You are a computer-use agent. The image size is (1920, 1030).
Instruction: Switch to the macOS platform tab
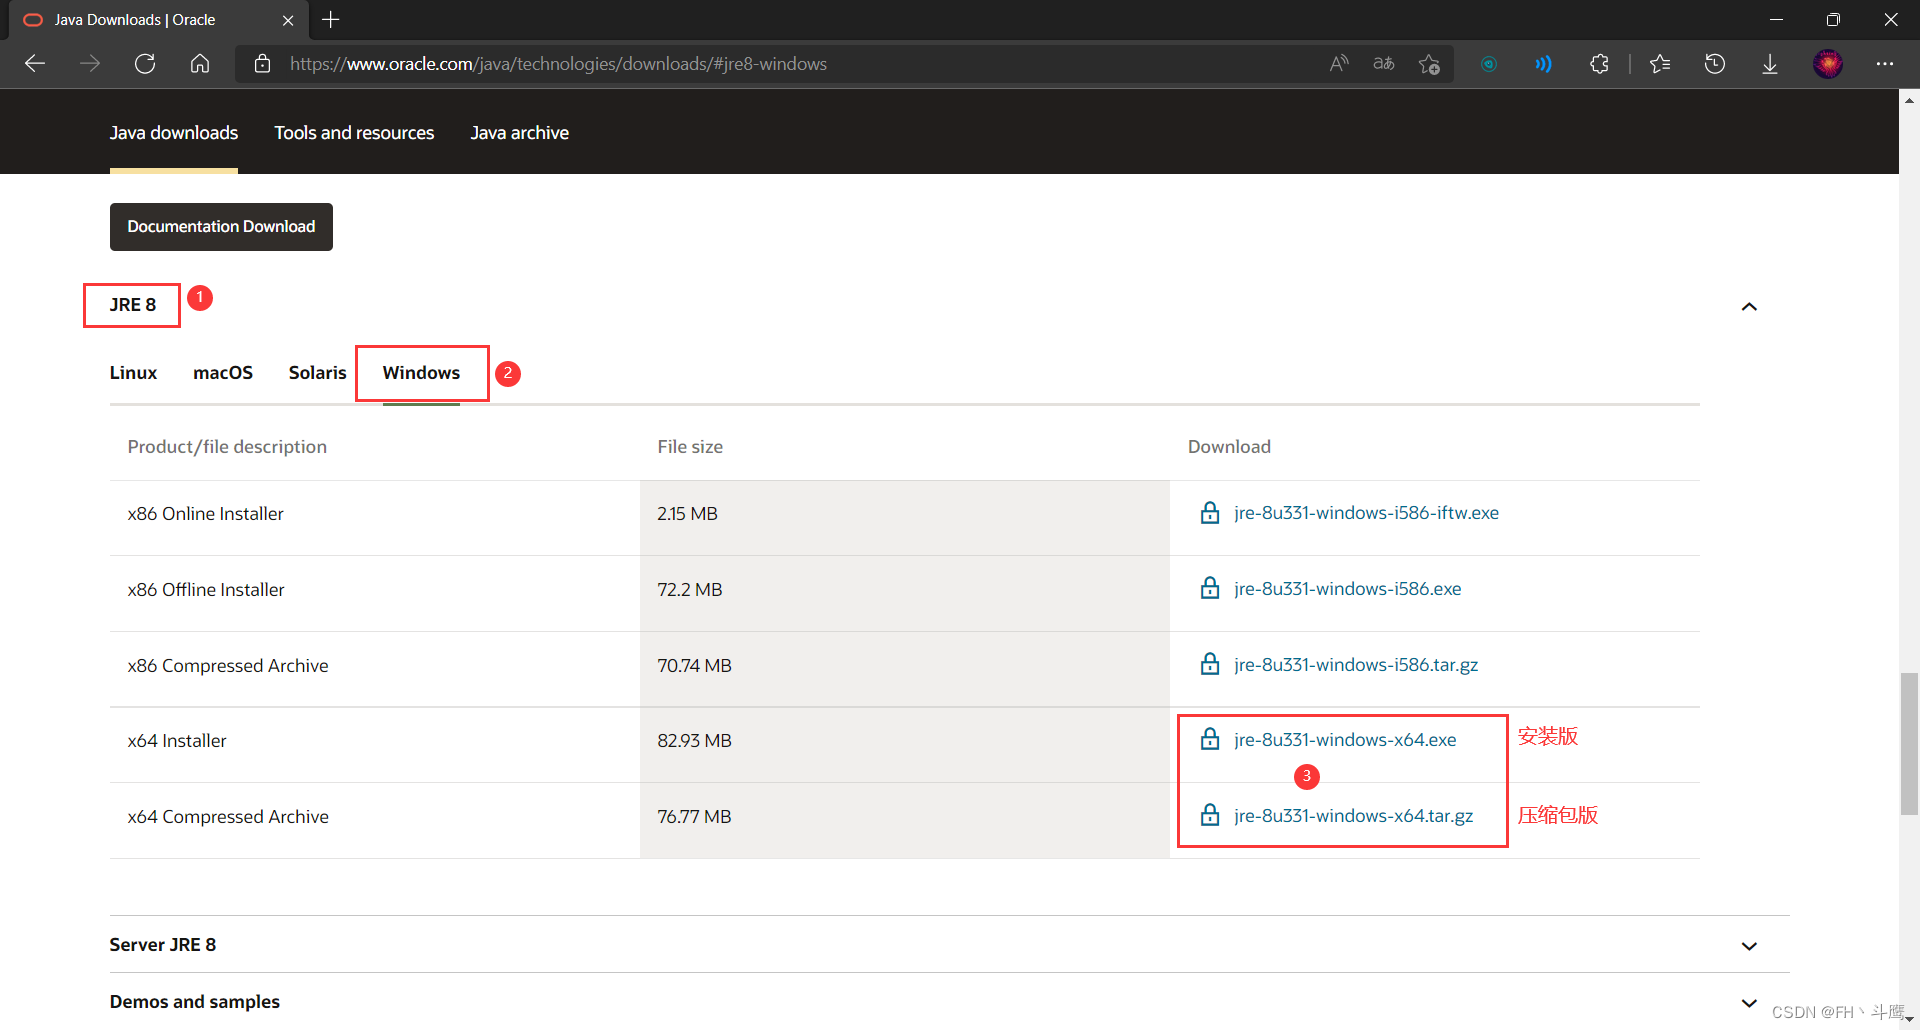[223, 373]
